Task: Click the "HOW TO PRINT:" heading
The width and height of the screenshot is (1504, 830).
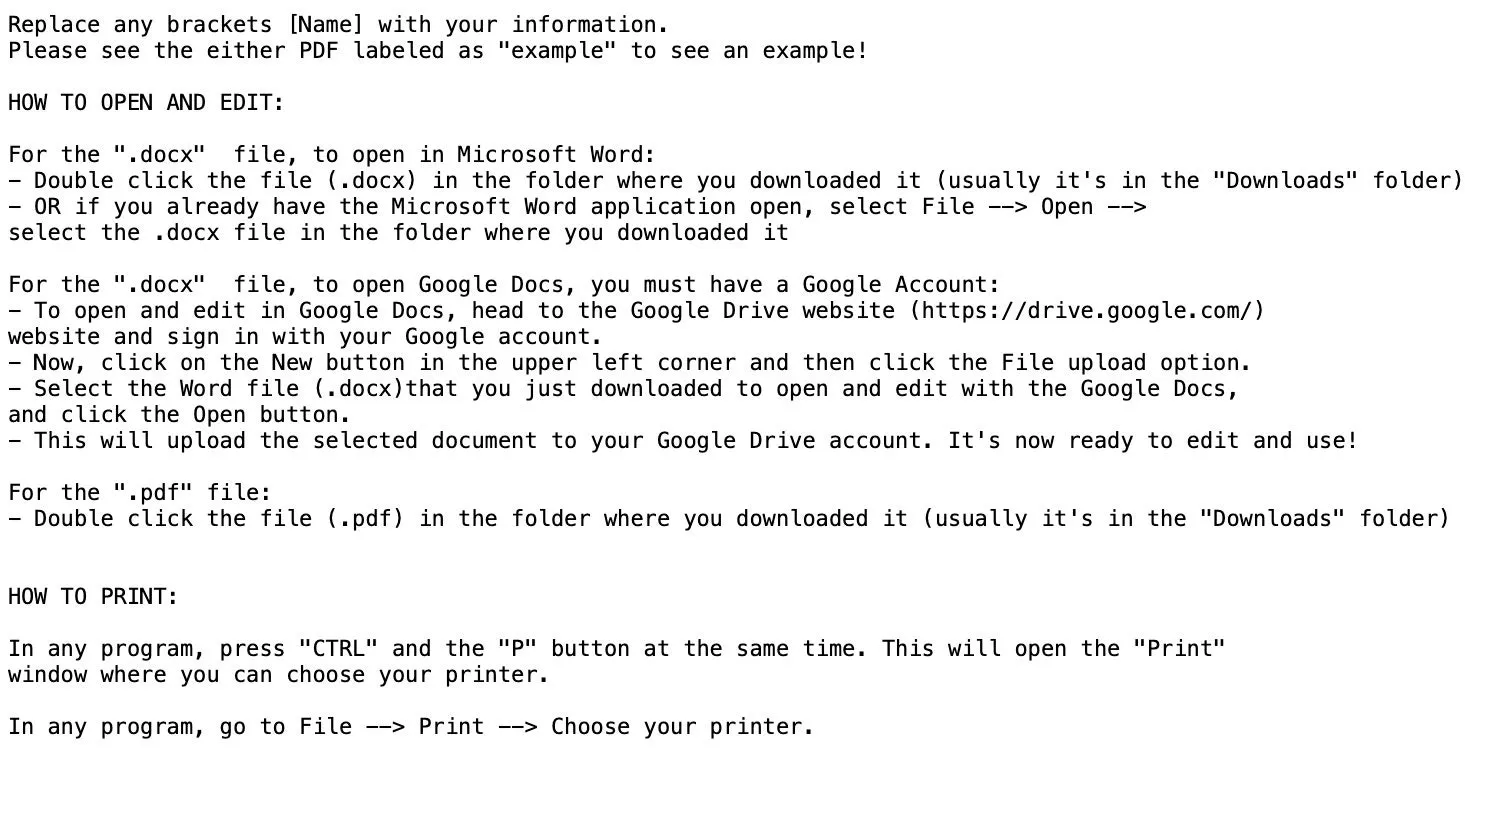Action: 93,596
